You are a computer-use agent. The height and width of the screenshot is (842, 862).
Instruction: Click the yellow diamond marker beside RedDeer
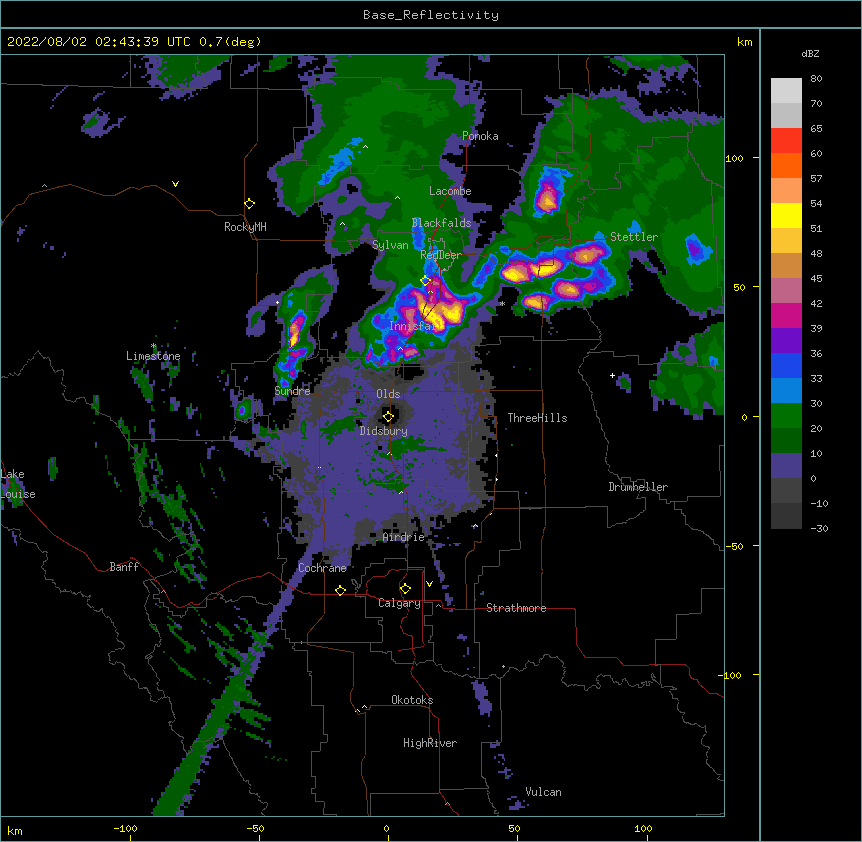point(426,281)
